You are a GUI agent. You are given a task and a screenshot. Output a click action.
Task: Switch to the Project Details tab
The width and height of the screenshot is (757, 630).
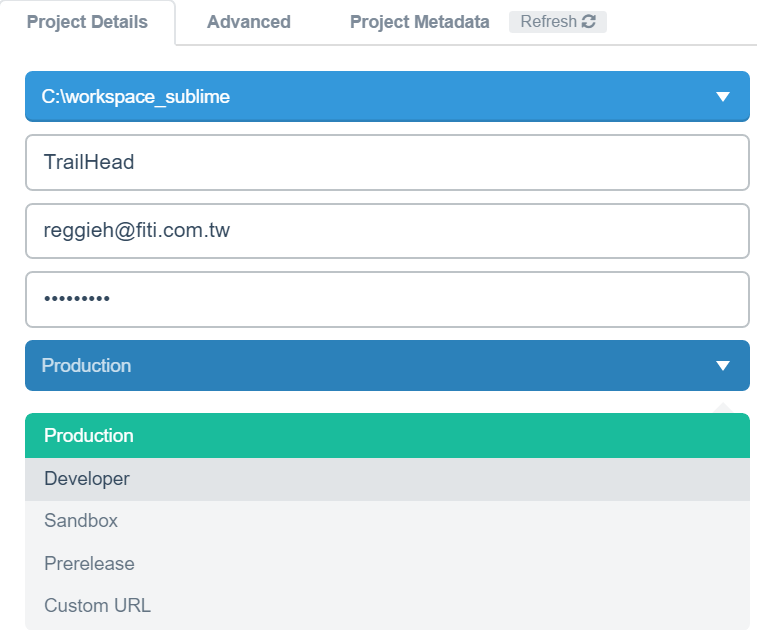coord(87,22)
